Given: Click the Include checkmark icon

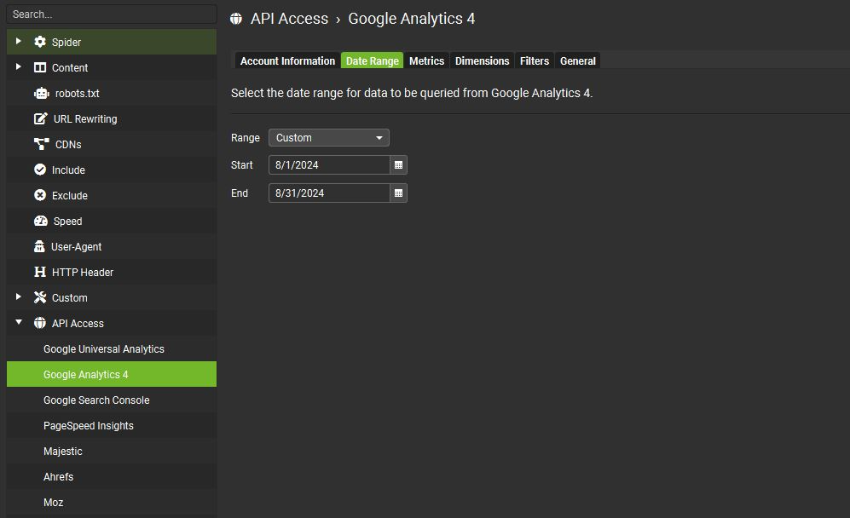Looking at the screenshot, I should pyautogui.click(x=40, y=170).
